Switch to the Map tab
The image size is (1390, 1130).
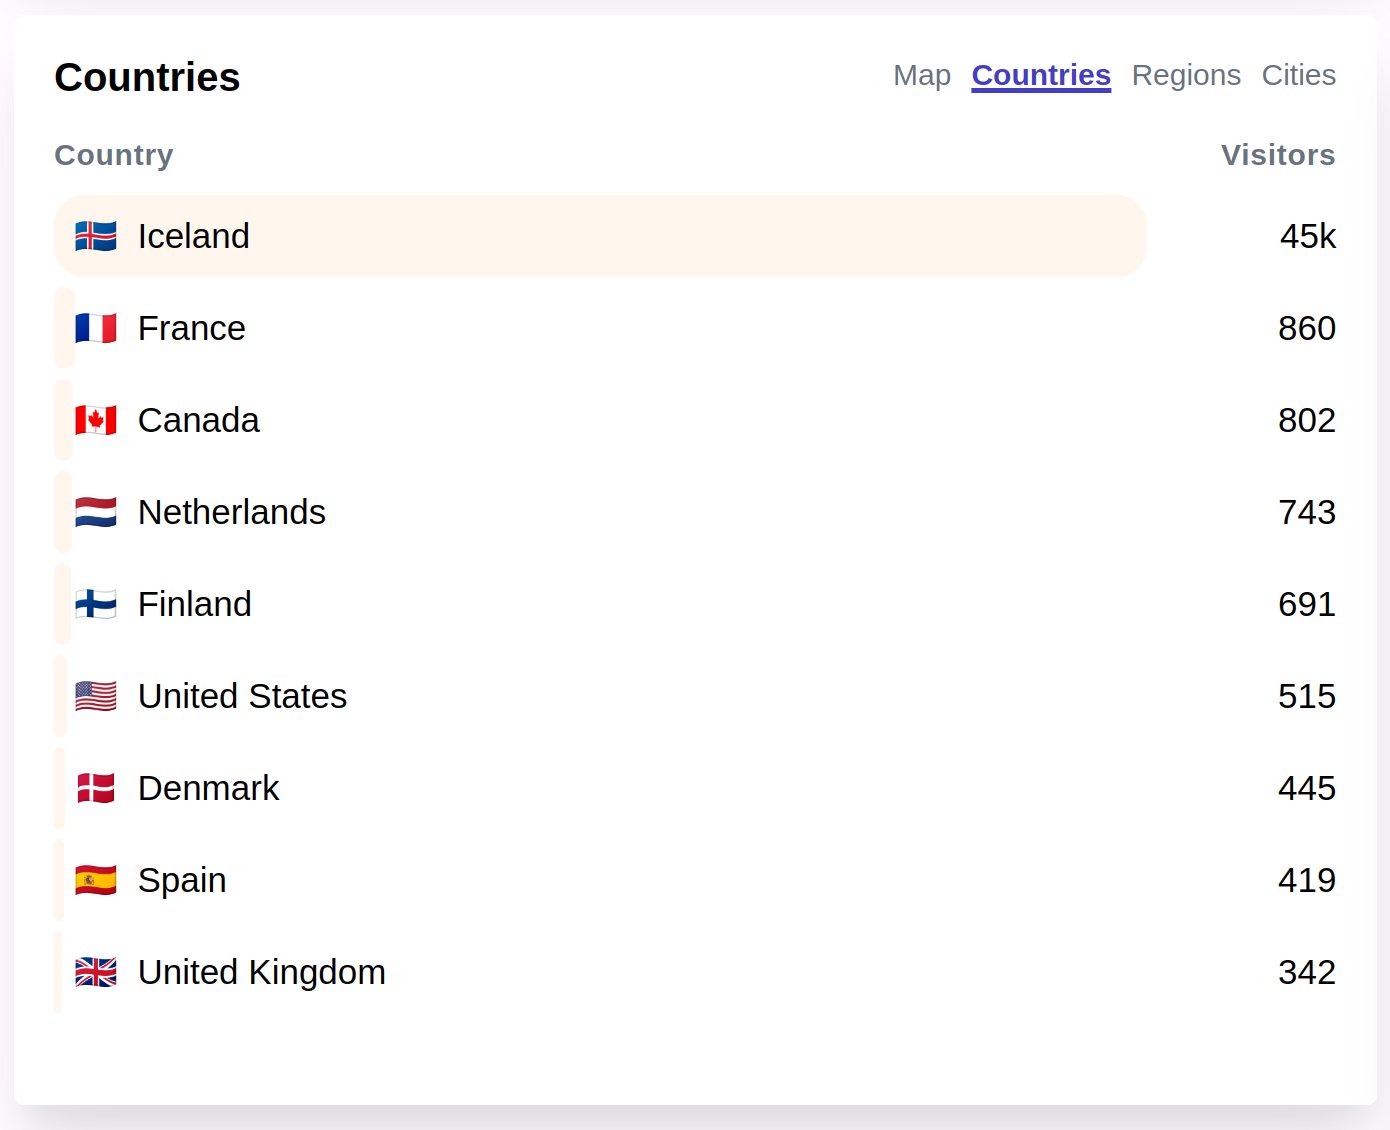pos(922,75)
